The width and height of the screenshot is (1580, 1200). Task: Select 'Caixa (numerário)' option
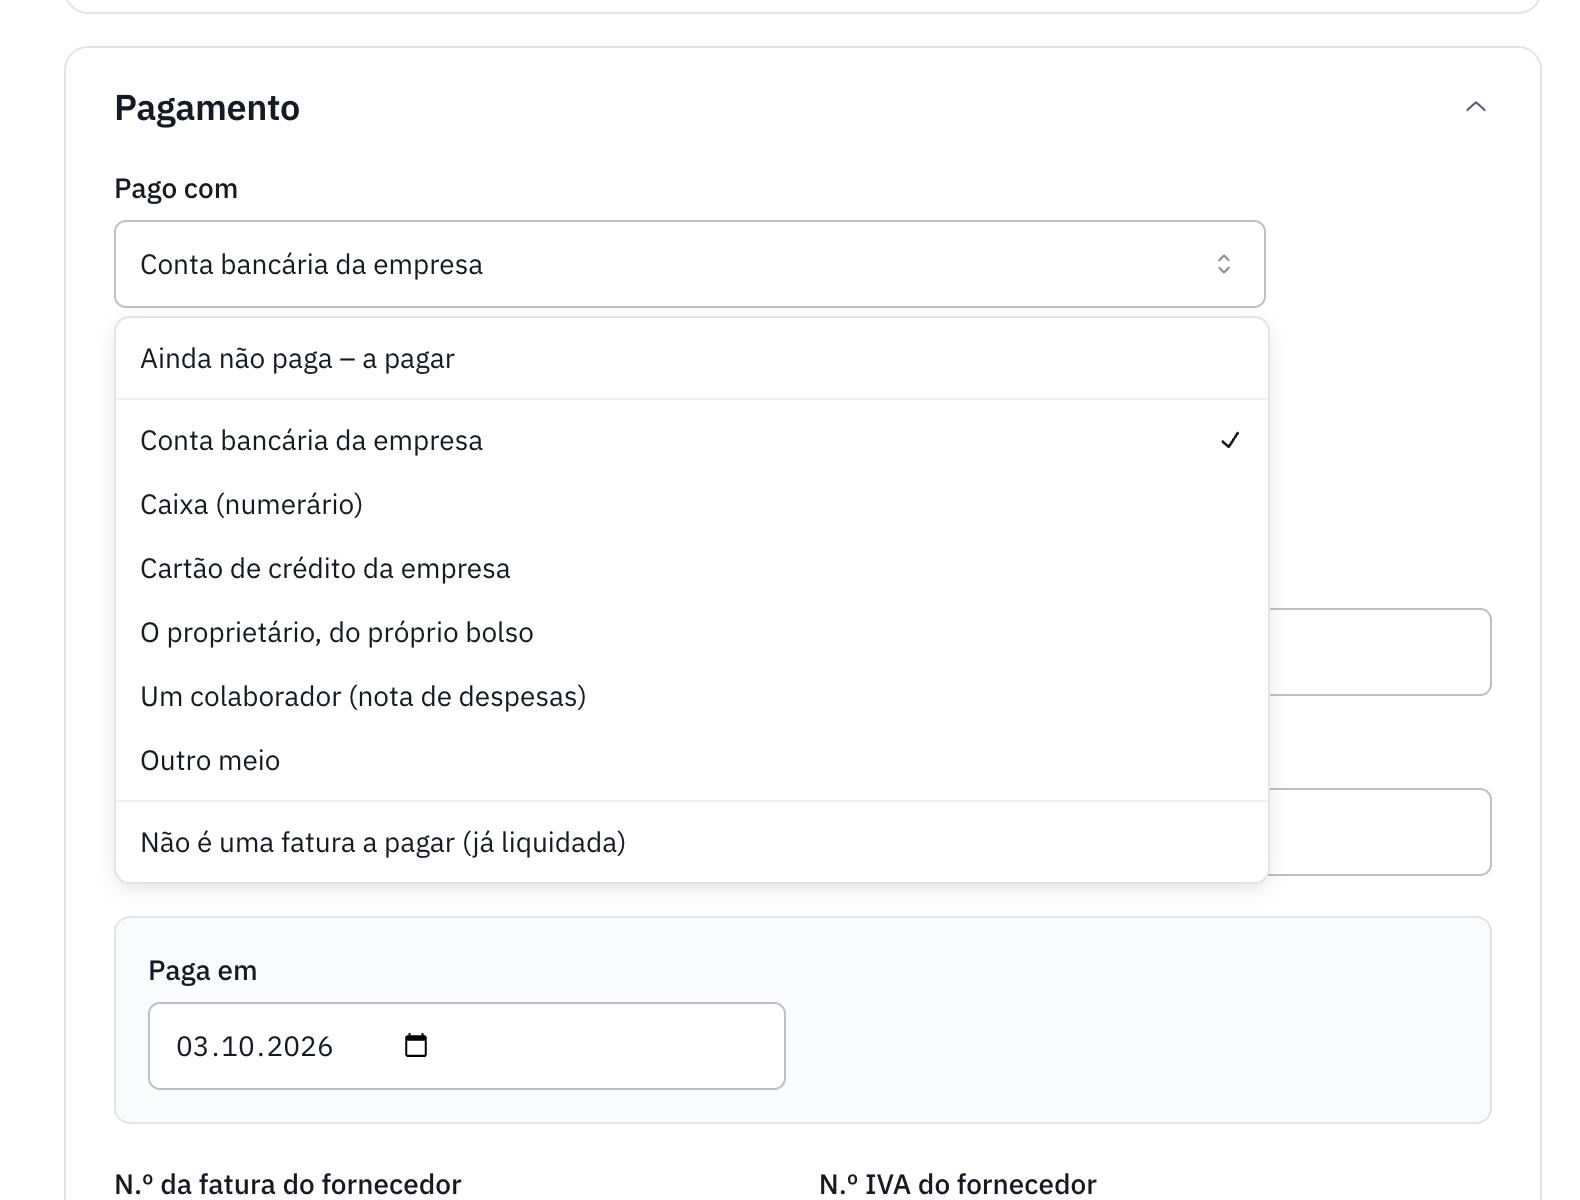click(692, 505)
